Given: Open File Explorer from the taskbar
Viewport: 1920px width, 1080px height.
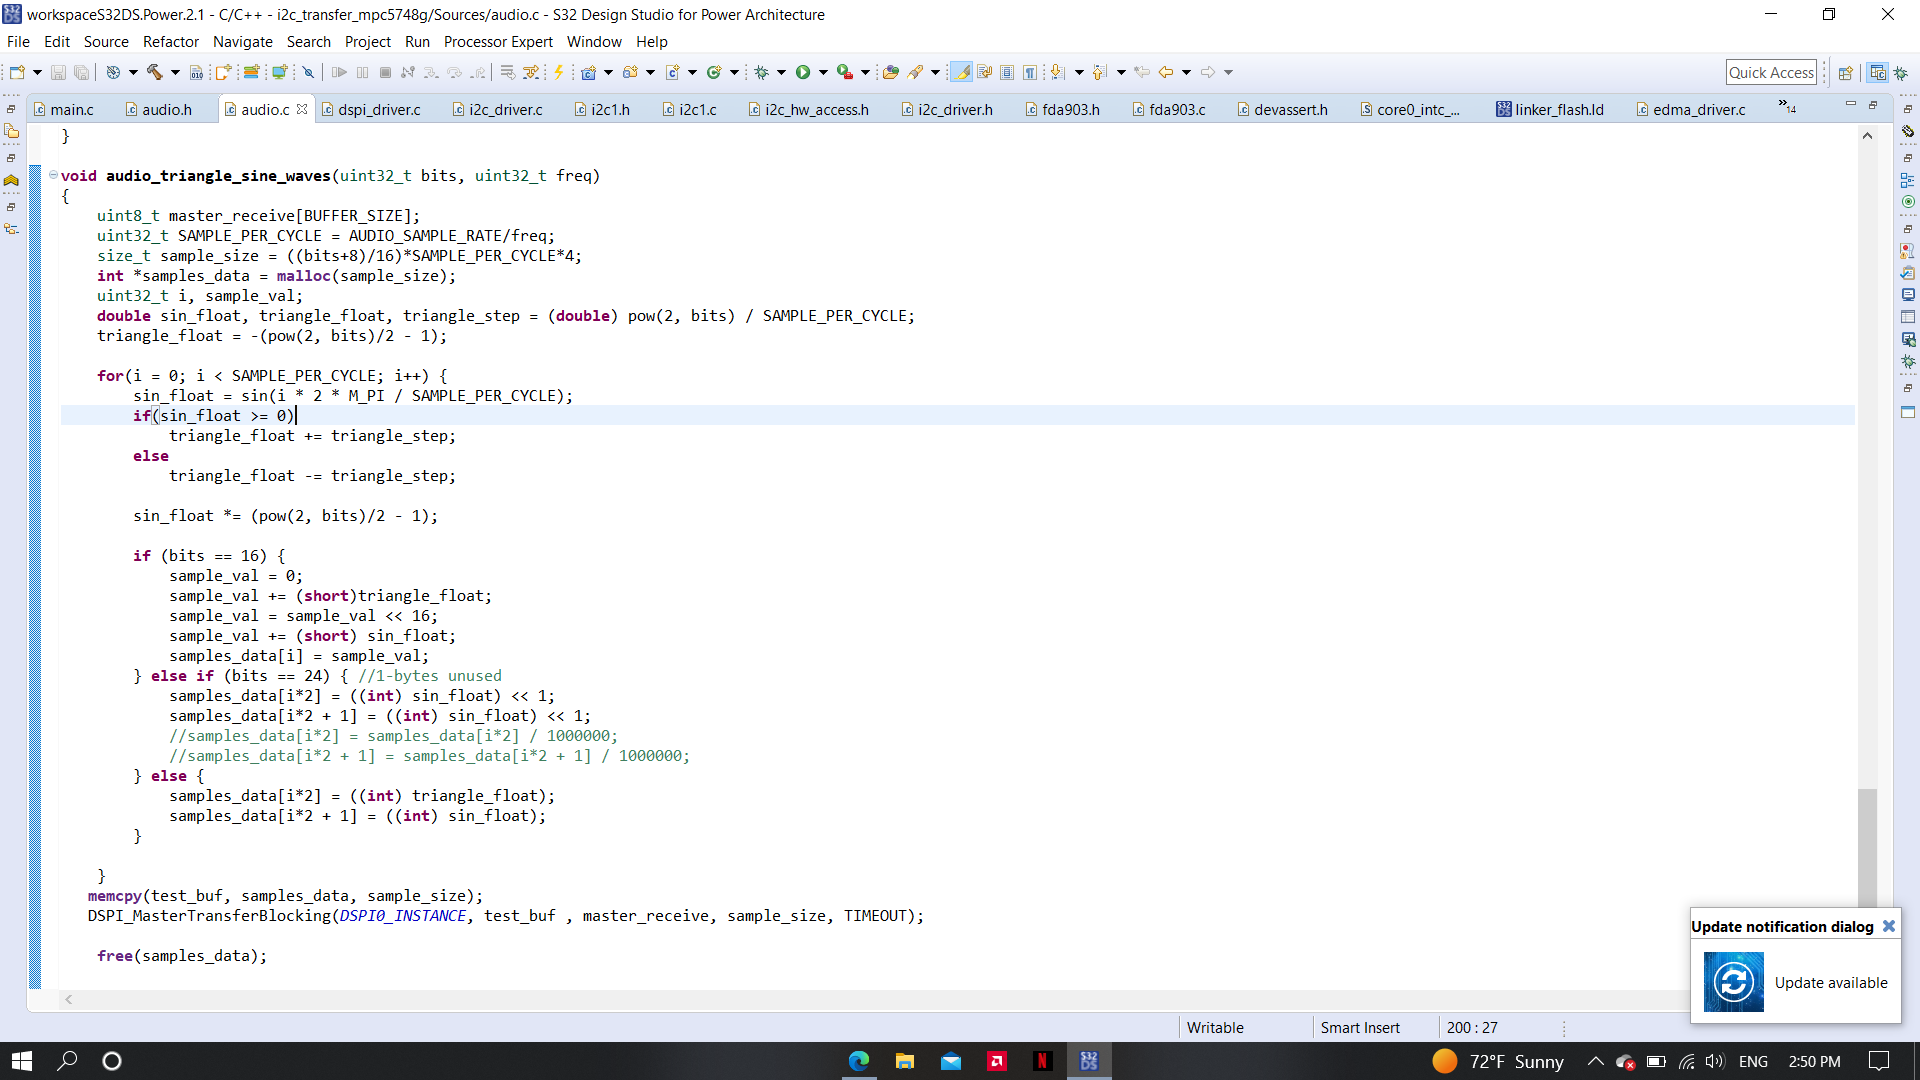Looking at the screenshot, I should [x=904, y=1061].
